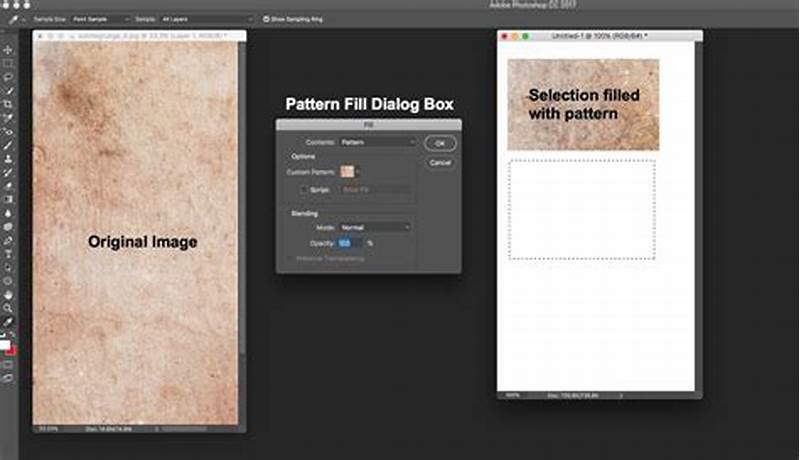This screenshot has height=460, width=800.
Task: Select the Eyedropper tool in the toolbox
Action: pos(8,118)
